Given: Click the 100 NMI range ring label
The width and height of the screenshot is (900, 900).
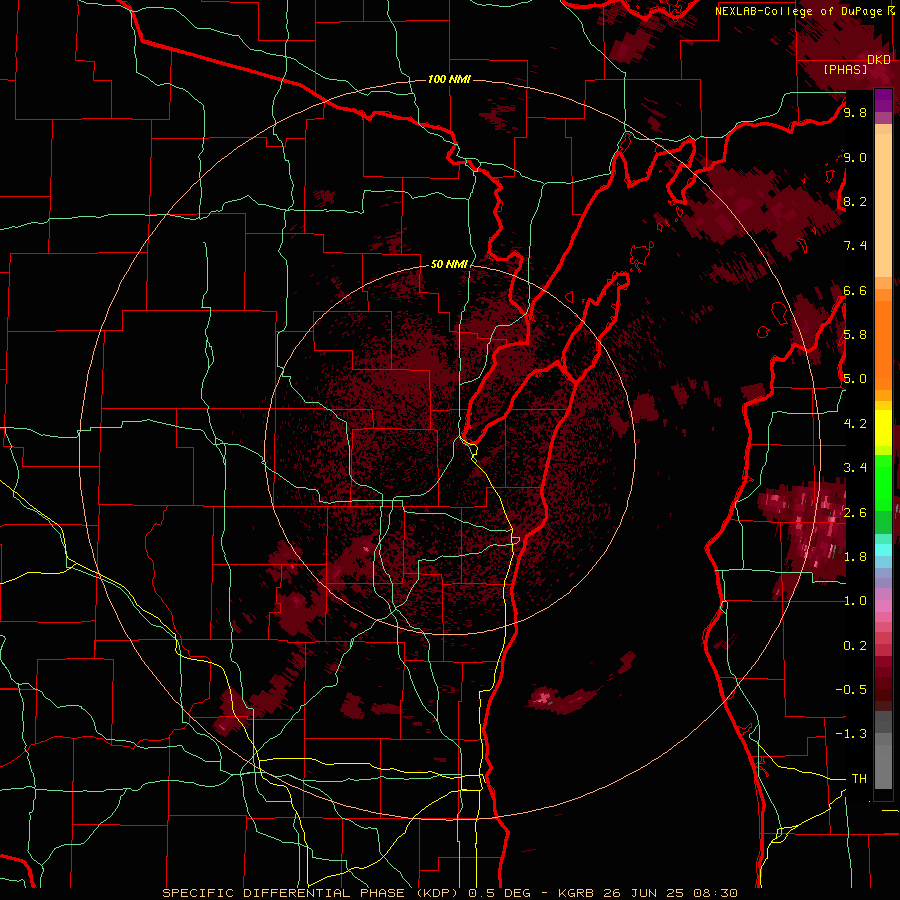Looking at the screenshot, I should [449, 79].
